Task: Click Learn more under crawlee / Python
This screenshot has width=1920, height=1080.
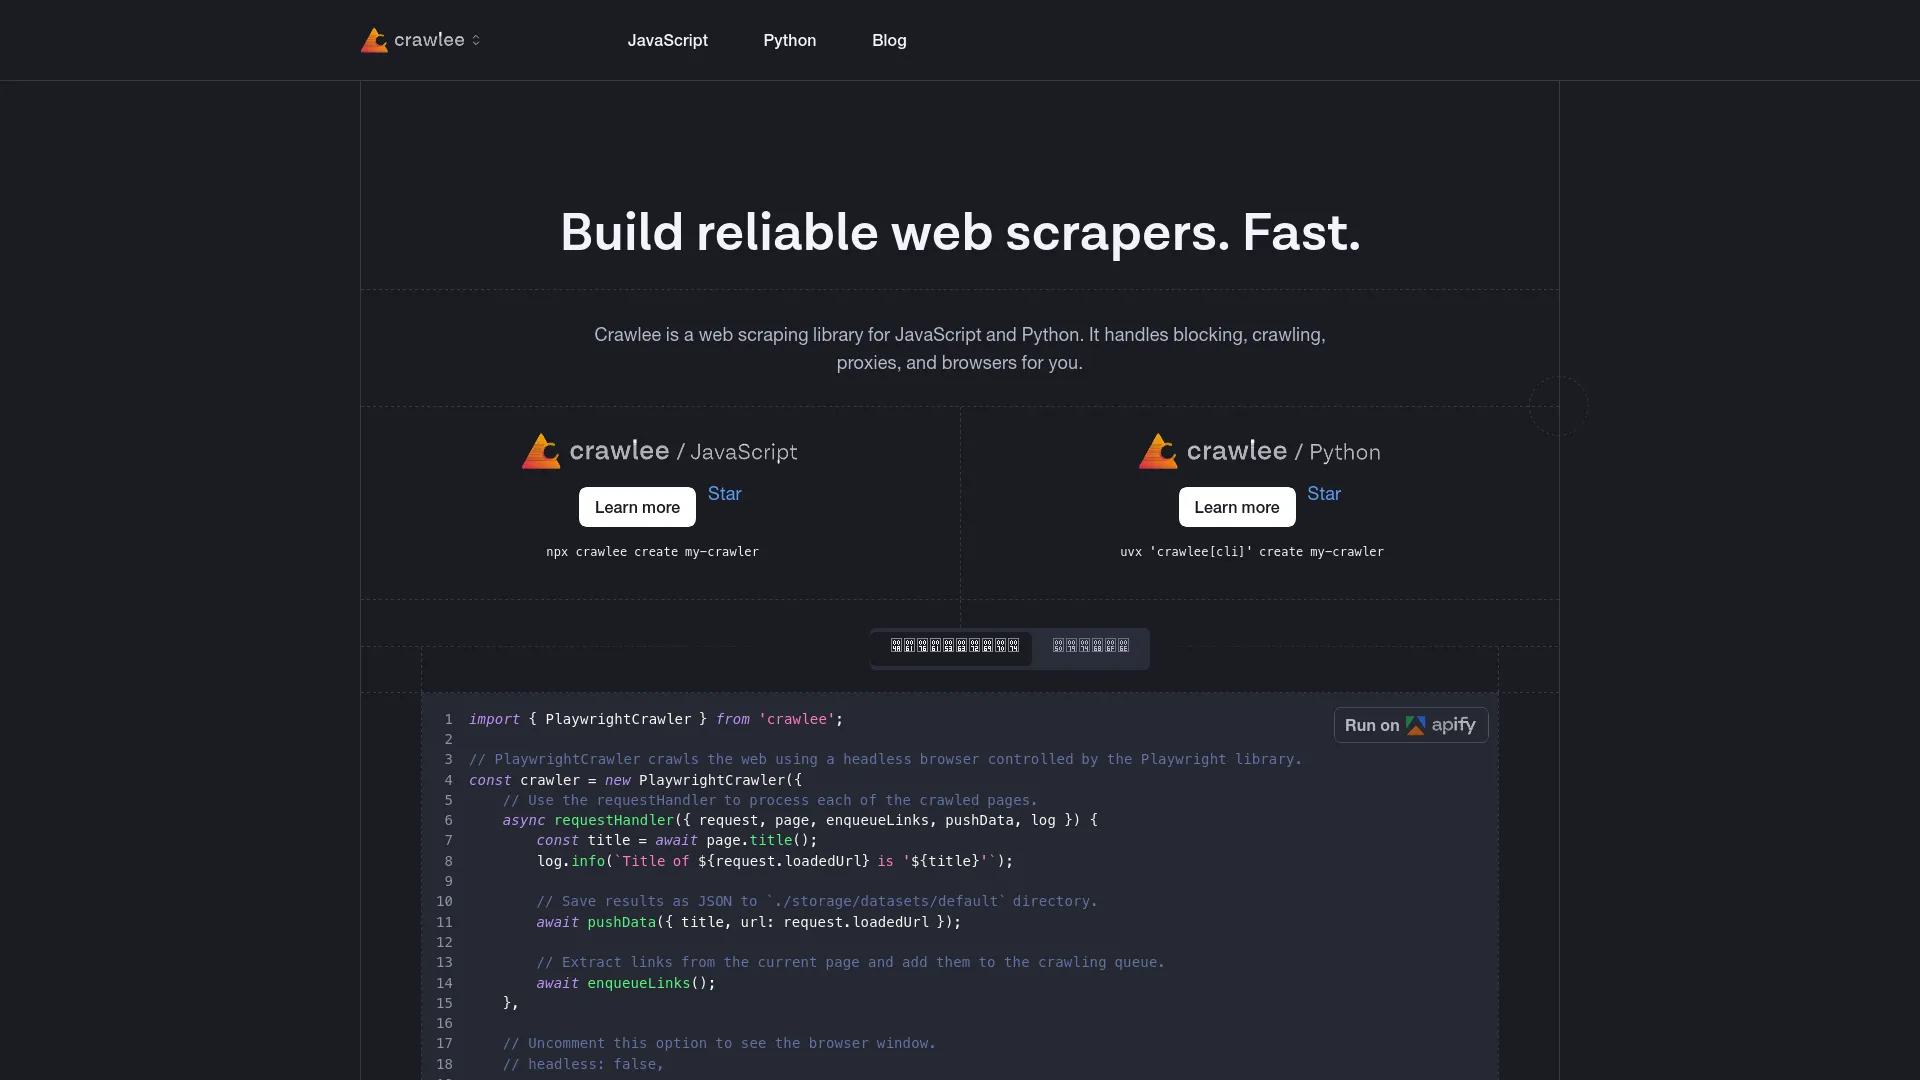Action: pyautogui.click(x=1237, y=507)
